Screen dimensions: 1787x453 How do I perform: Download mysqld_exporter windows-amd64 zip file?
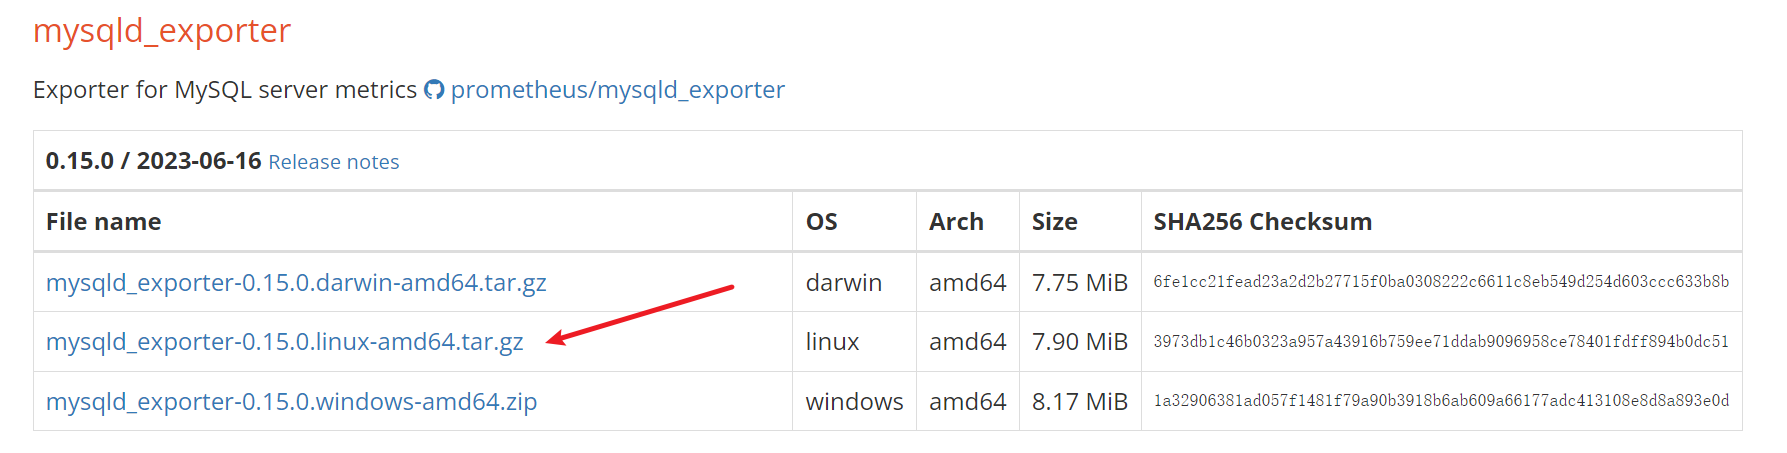pyautogui.click(x=291, y=402)
